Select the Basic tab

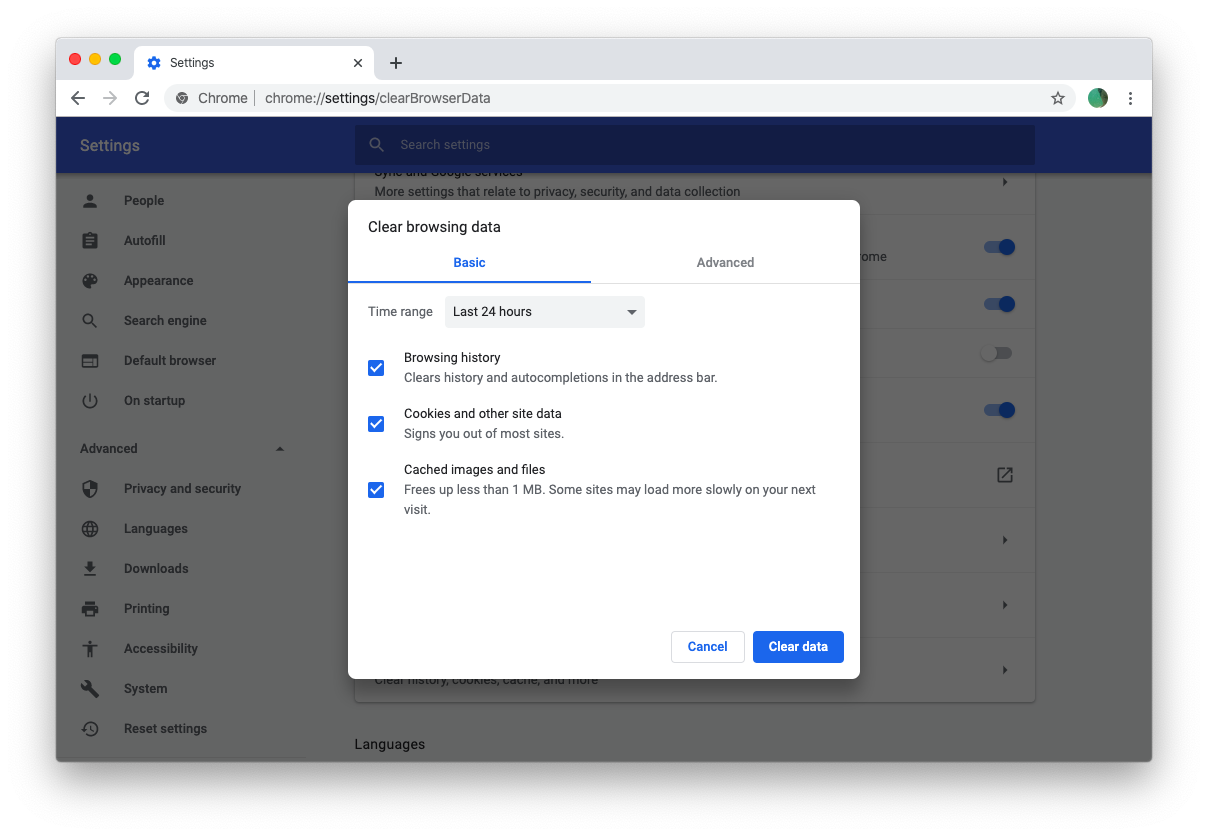click(x=469, y=262)
